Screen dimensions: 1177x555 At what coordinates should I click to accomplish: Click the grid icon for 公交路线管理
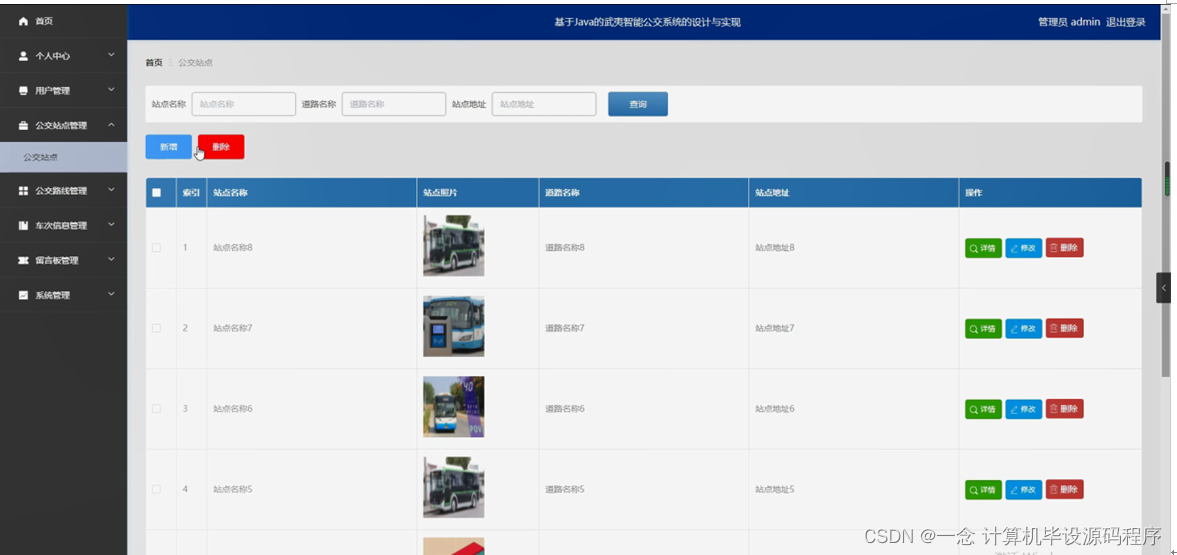pos(23,191)
